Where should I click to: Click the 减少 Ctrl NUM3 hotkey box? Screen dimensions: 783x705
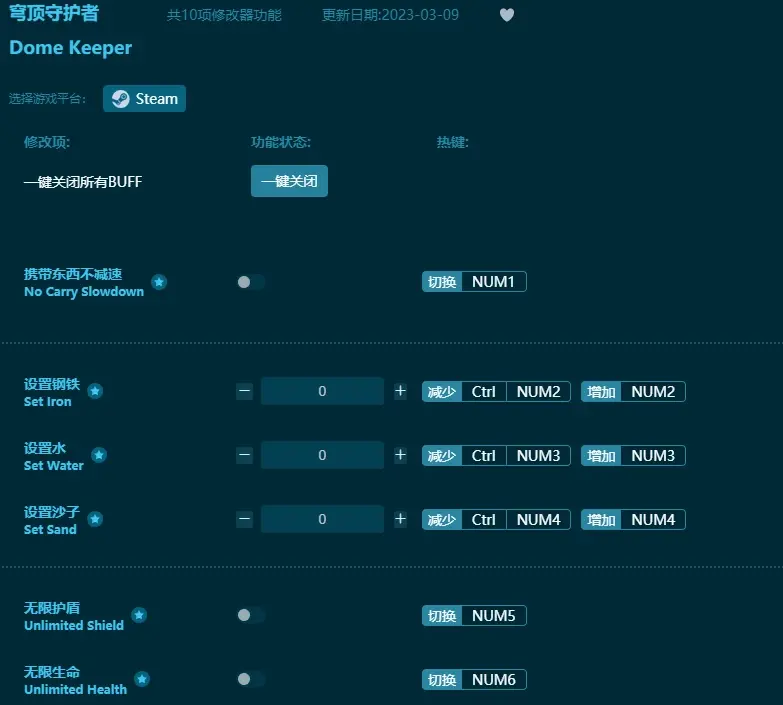[496, 455]
